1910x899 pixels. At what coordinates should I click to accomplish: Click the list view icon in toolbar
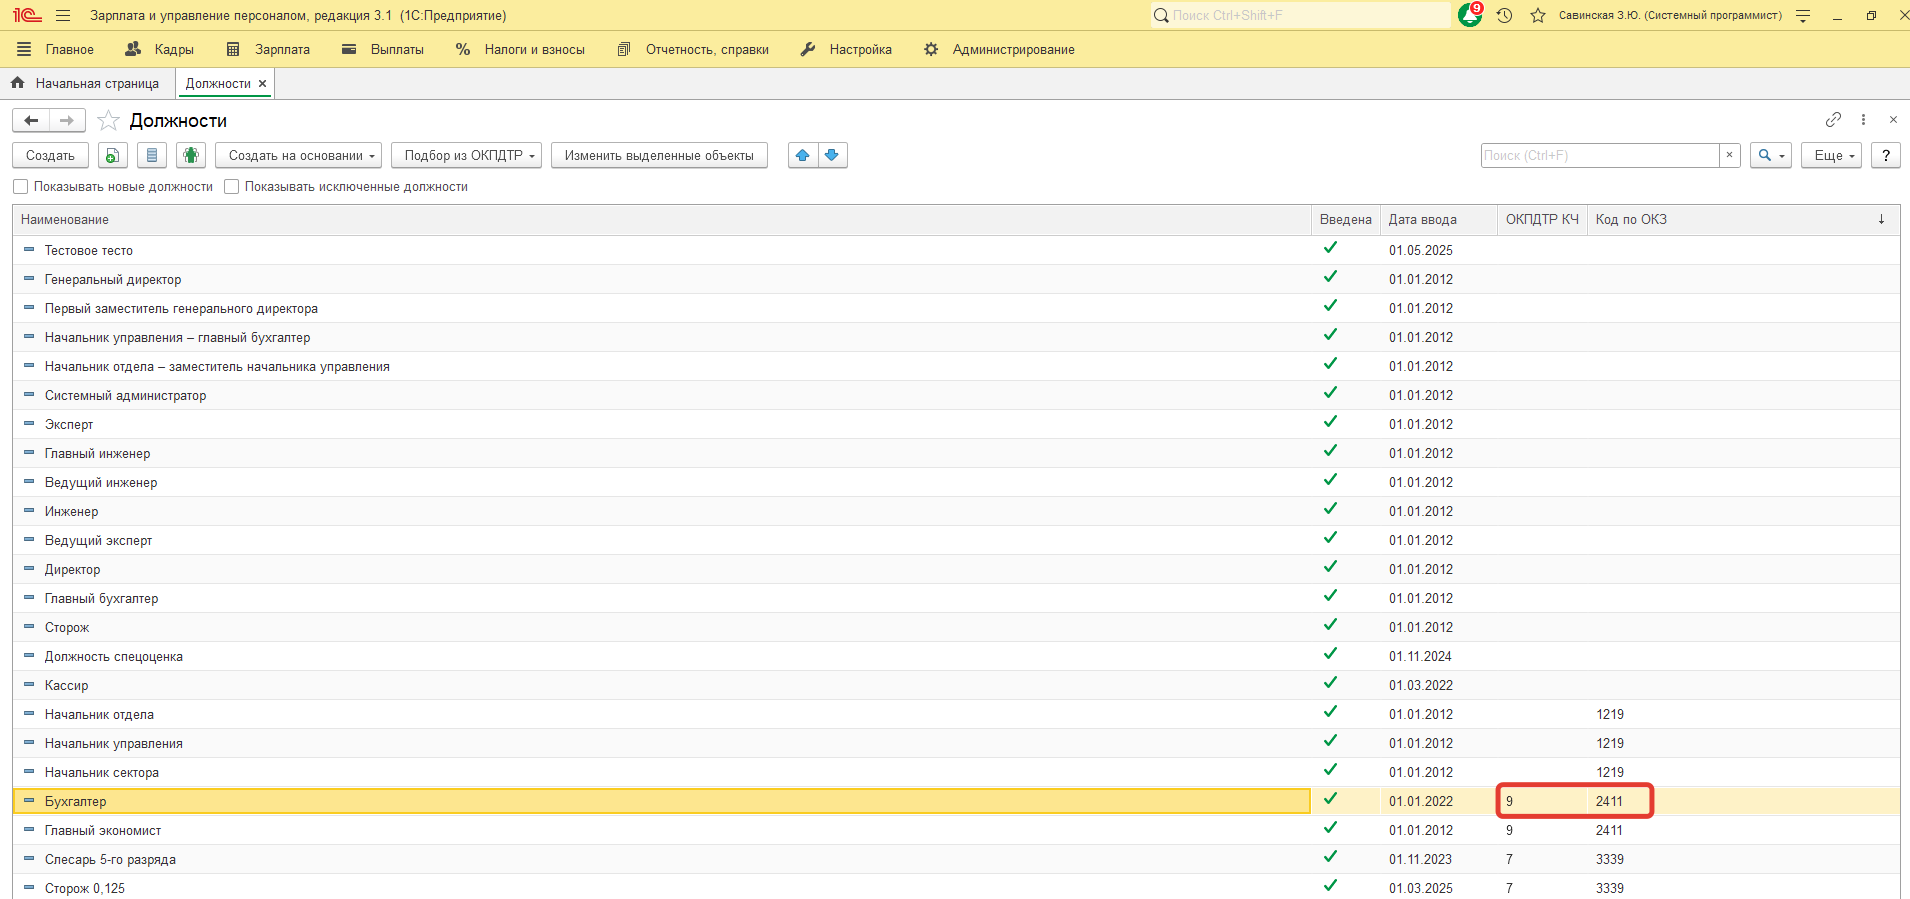pyautogui.click(x=152, y=155)
